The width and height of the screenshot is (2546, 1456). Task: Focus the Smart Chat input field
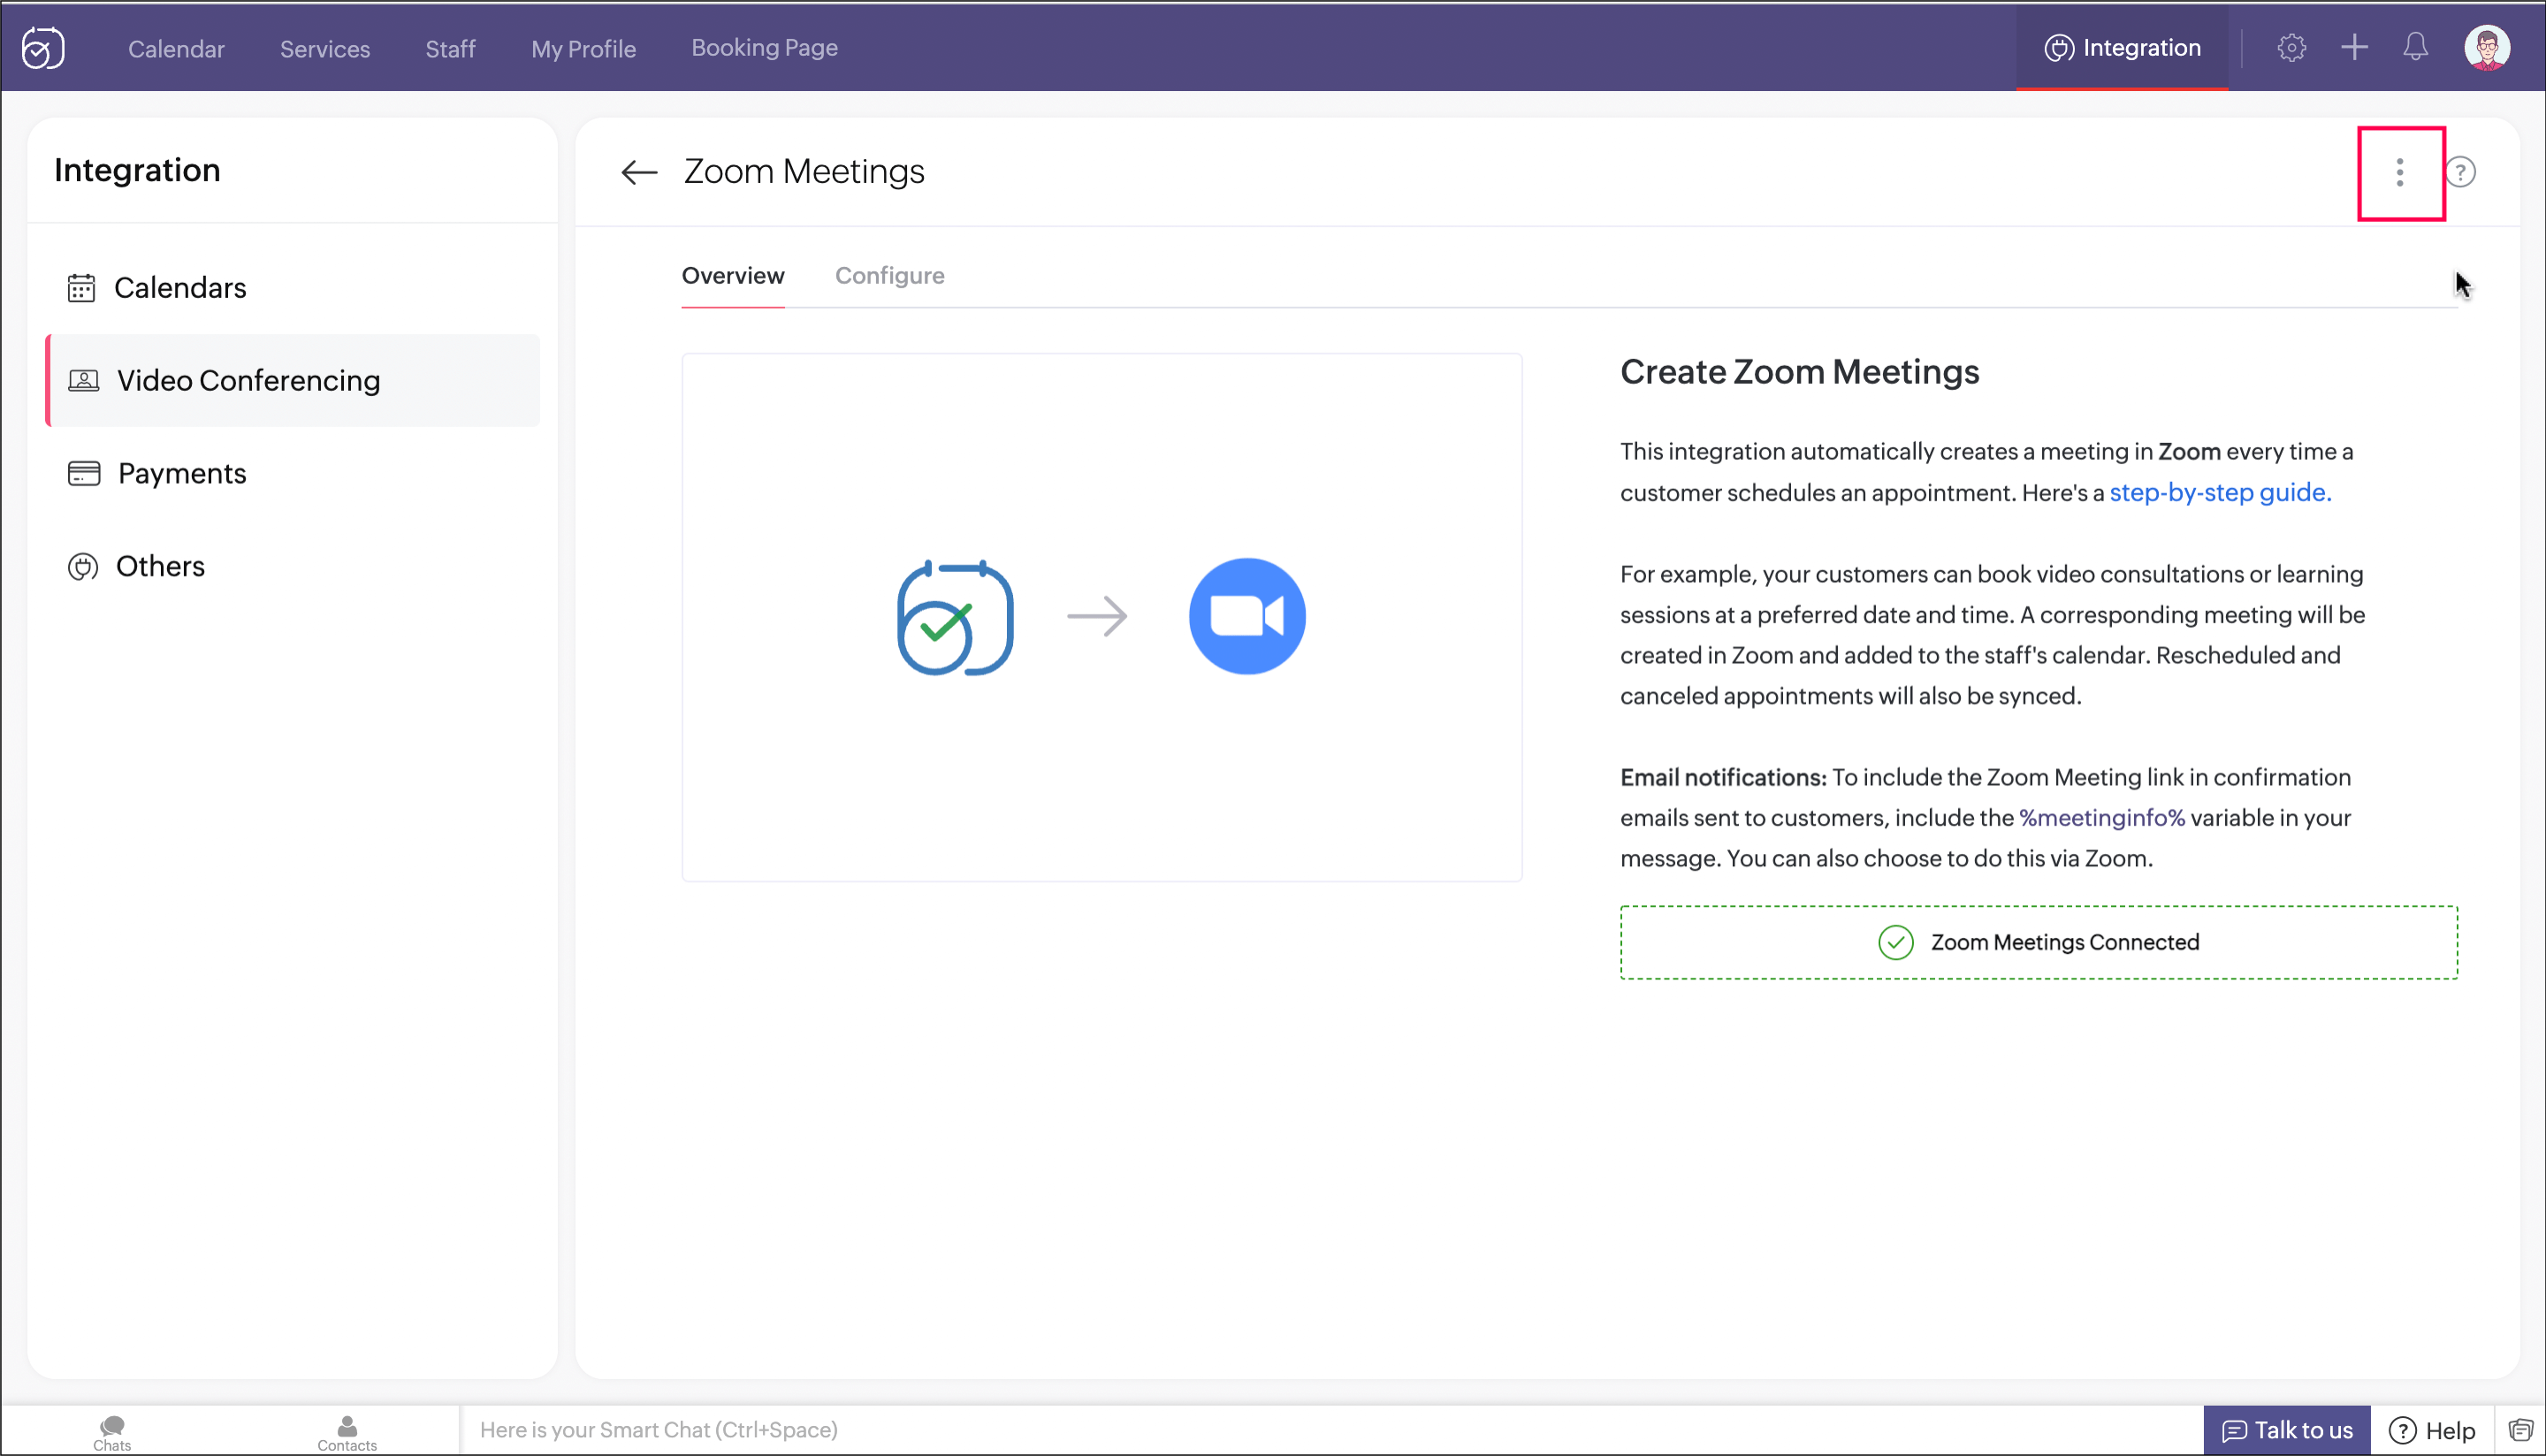pos(1330,1430)
